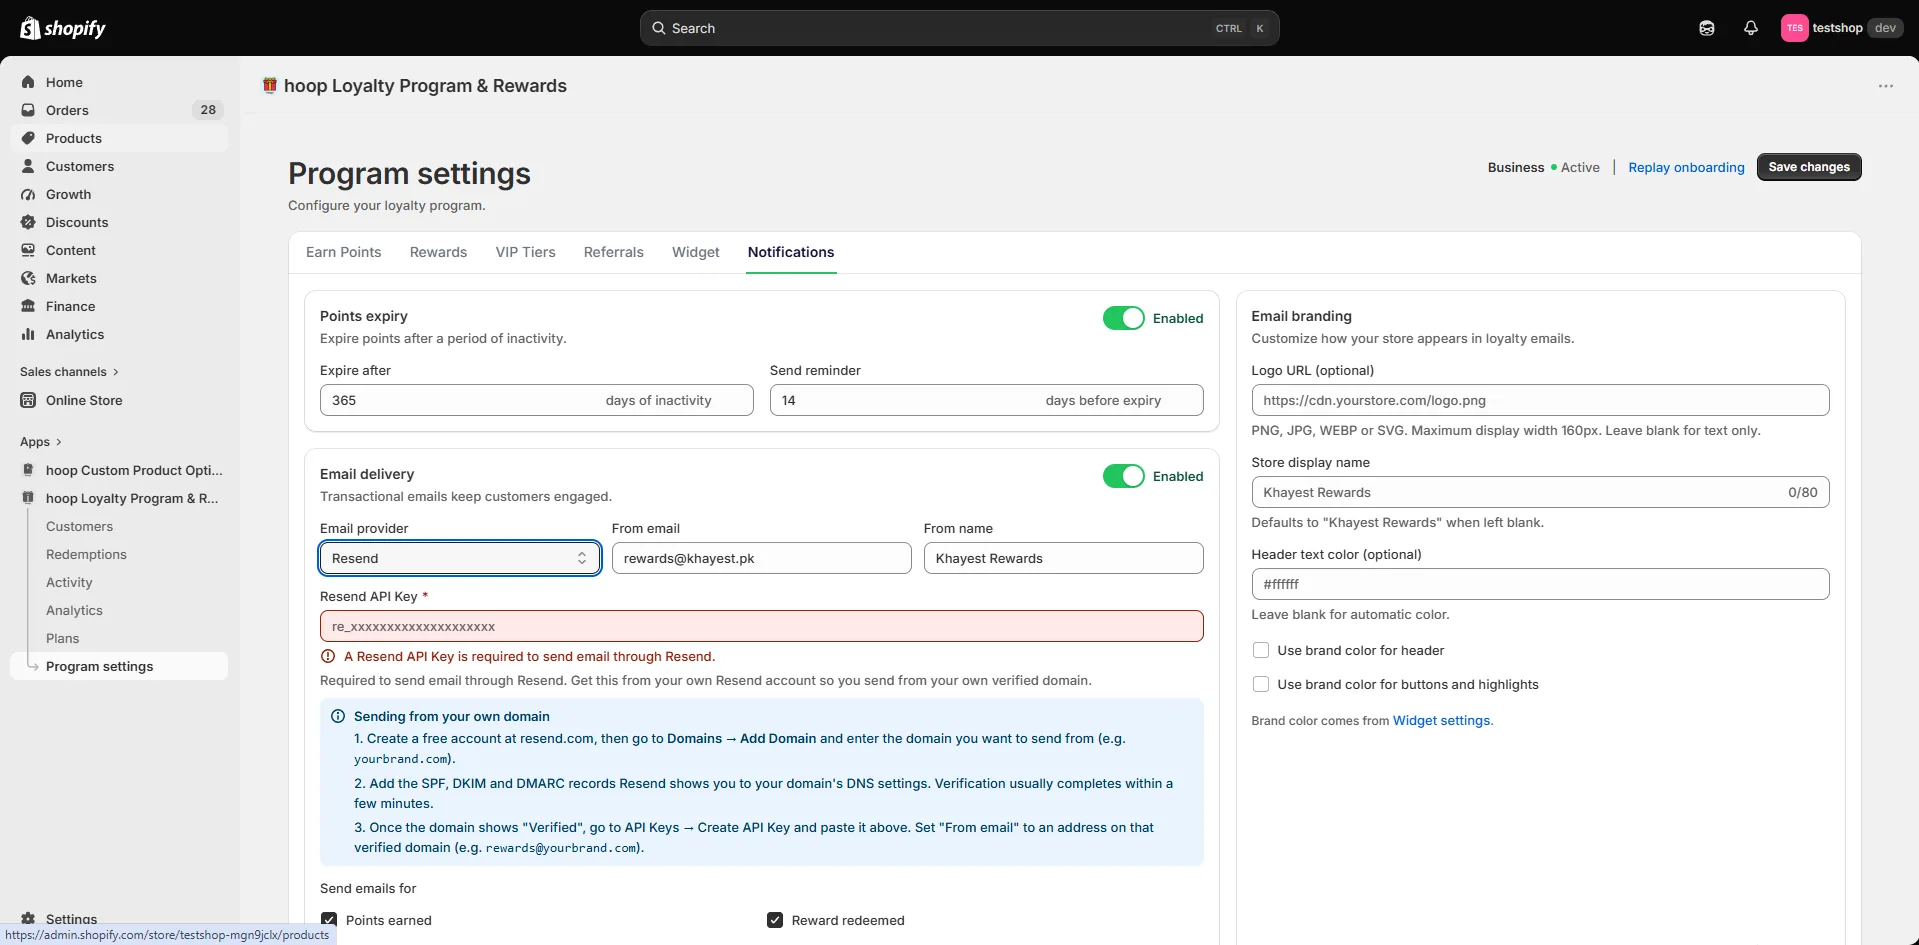Open the Sidekick assistant icon
Image resolution: width=1919 pixels, height=945 pixels.
1707,28
